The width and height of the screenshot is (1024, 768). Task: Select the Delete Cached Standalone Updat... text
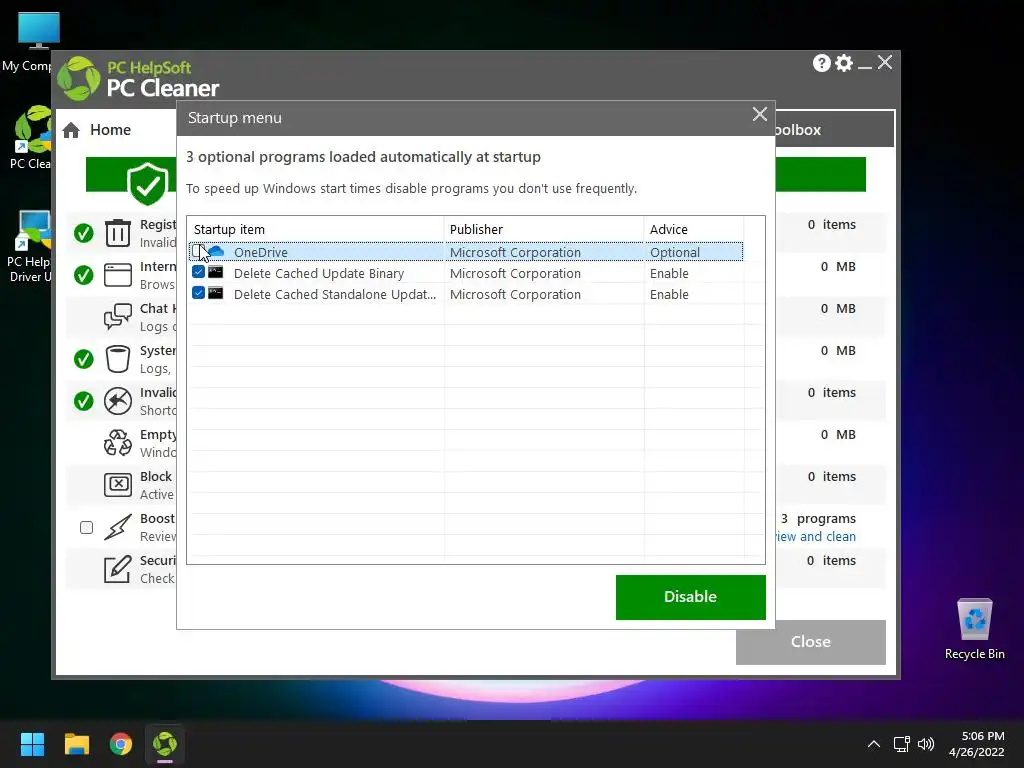click(334, 294)
